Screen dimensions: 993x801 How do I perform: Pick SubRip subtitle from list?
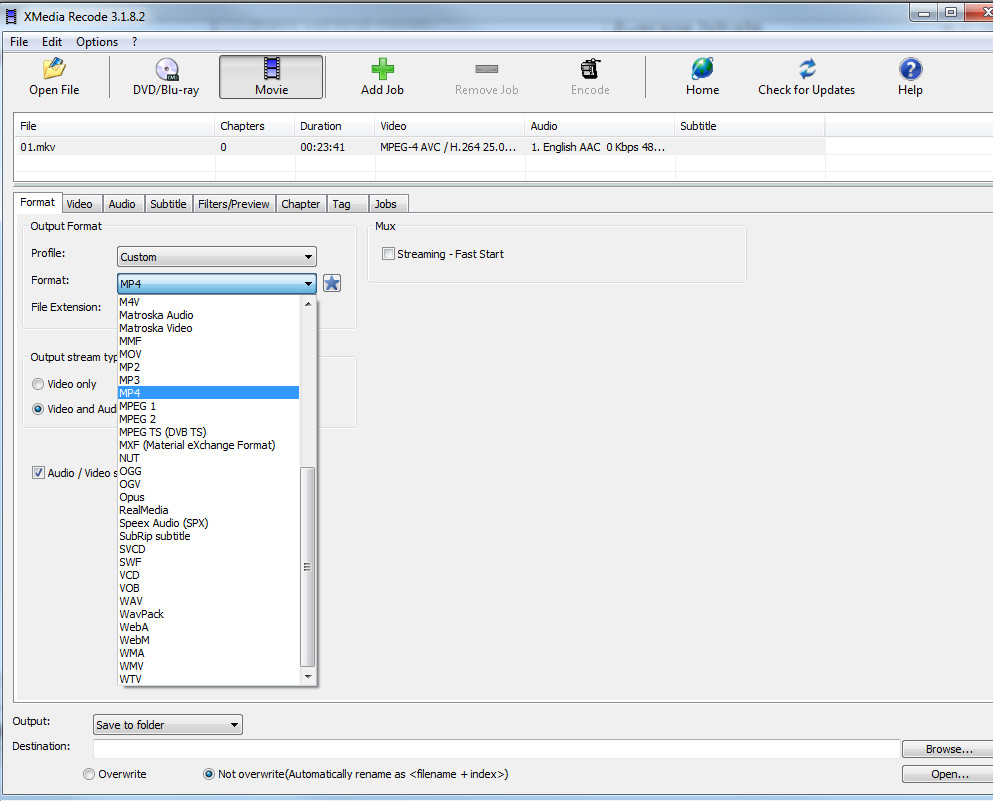(208, 536)
